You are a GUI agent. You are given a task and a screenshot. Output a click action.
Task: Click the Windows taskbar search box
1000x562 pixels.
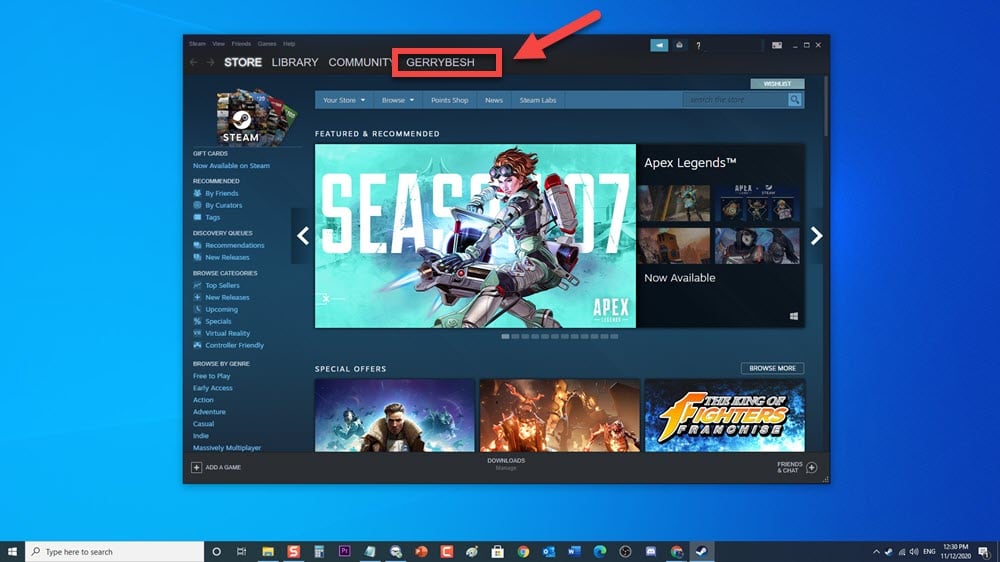[x=115, y=552]
